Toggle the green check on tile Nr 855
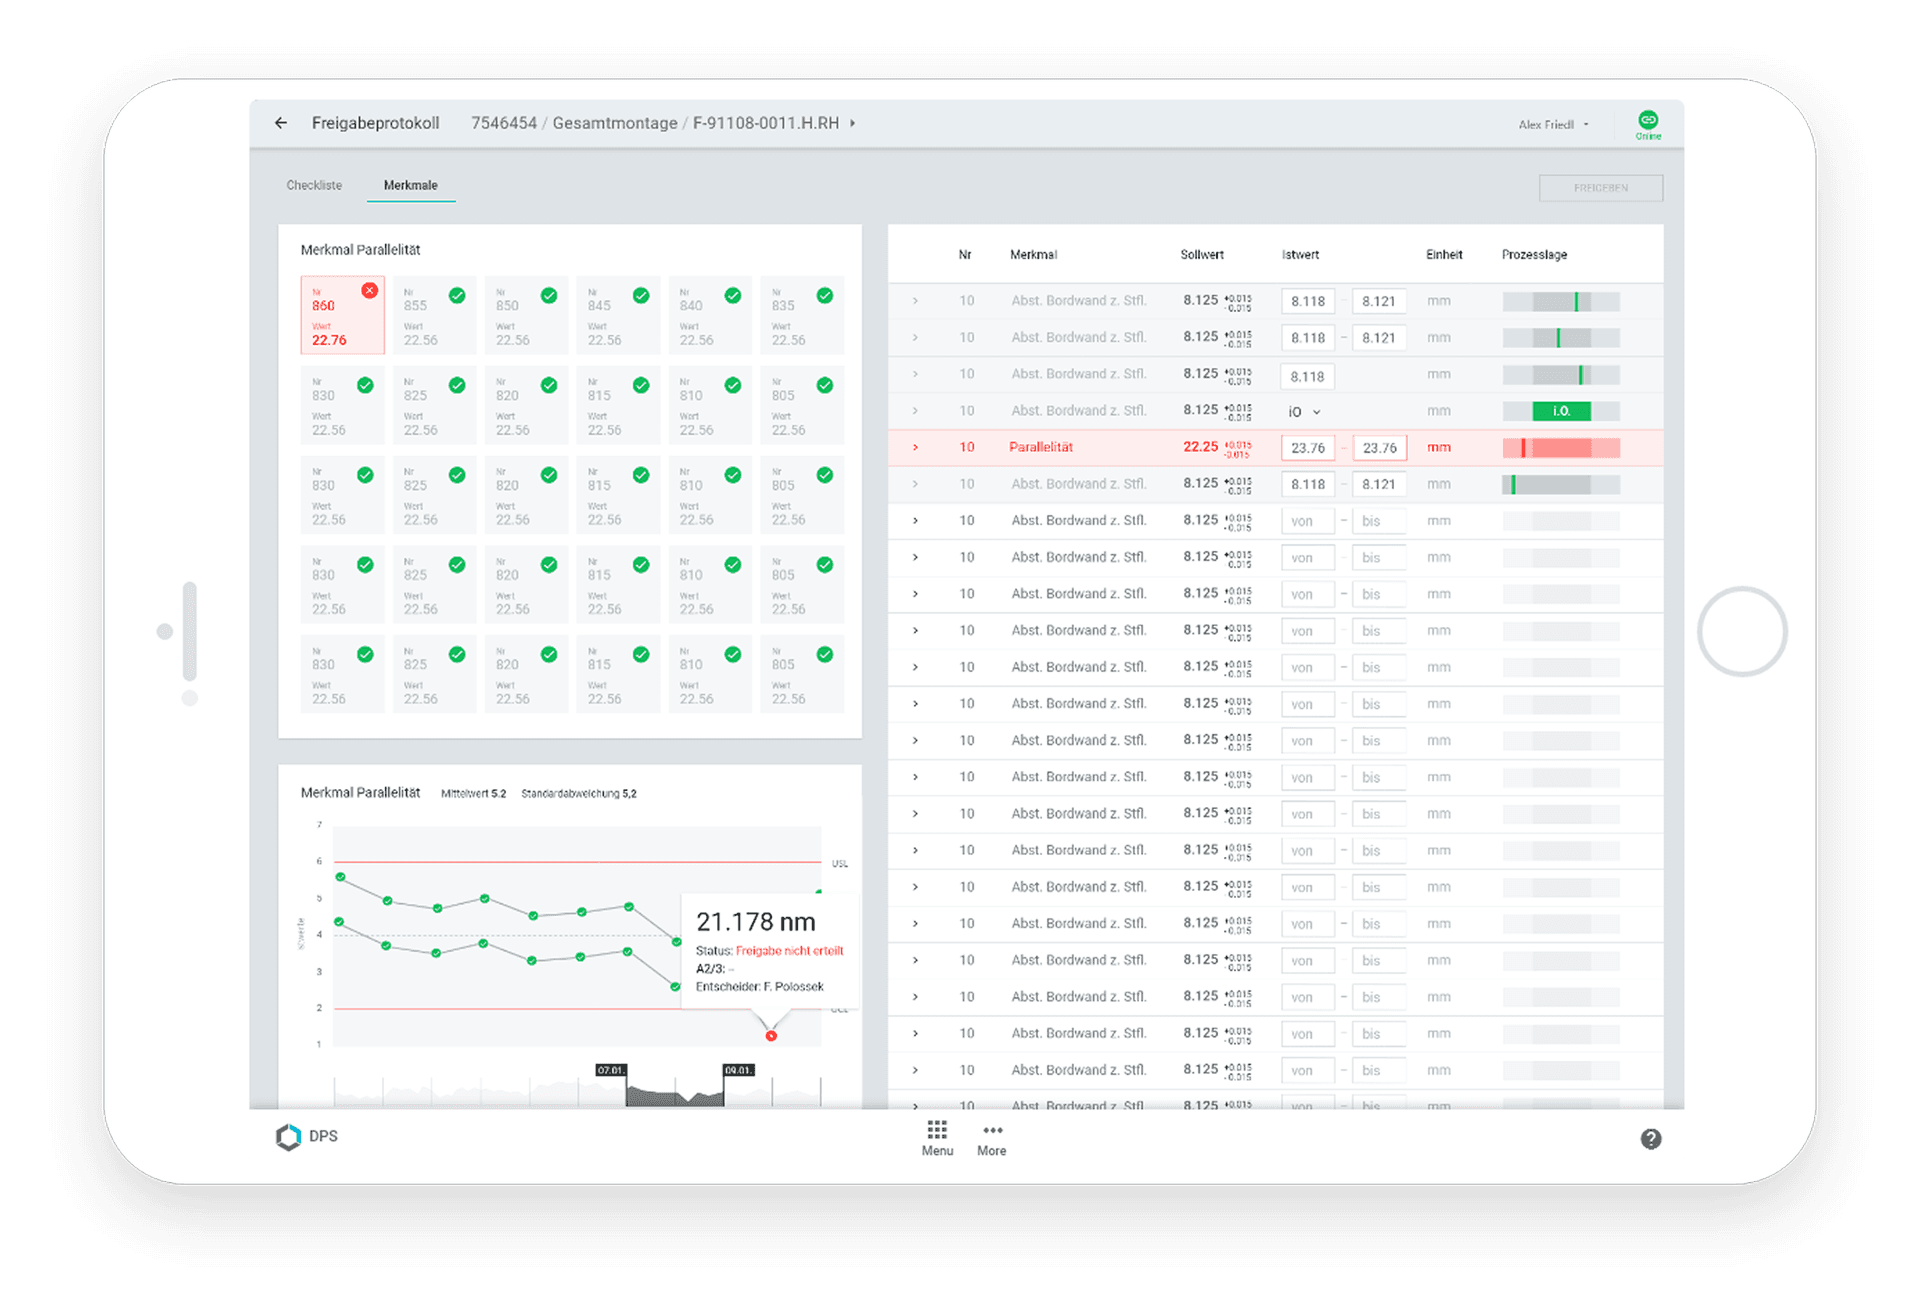The width and height of the screenshot is (1920, 1313). click(x=457, y=296)
